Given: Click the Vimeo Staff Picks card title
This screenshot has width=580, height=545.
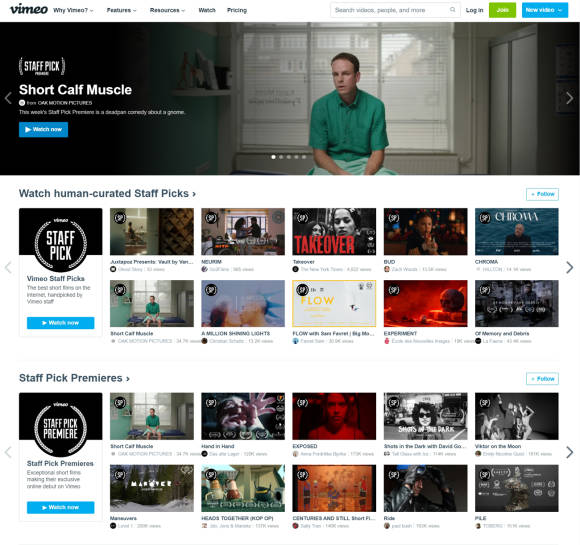Looking at the screenshot, I should tap(55, 279).
